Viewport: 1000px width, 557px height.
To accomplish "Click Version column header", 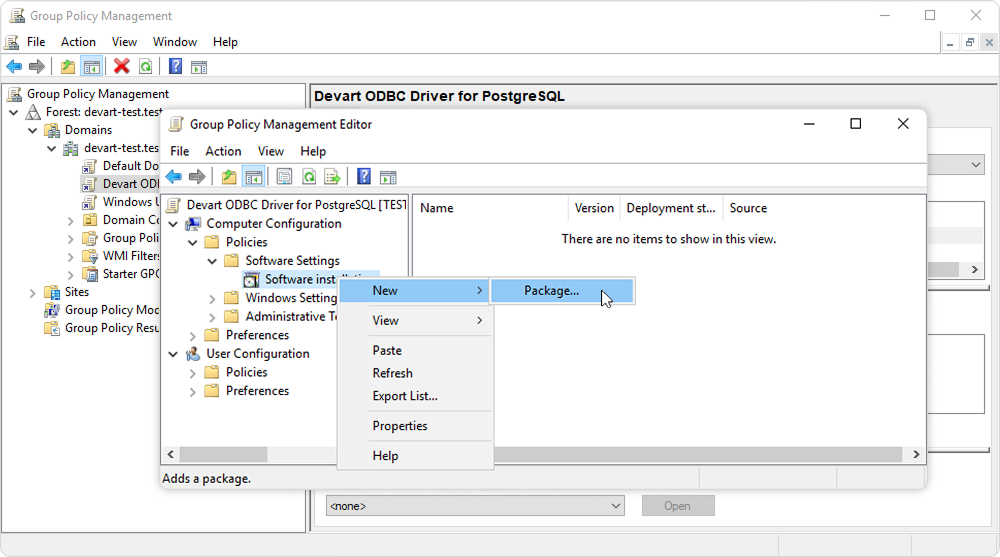I will click(x=594, y=209).
